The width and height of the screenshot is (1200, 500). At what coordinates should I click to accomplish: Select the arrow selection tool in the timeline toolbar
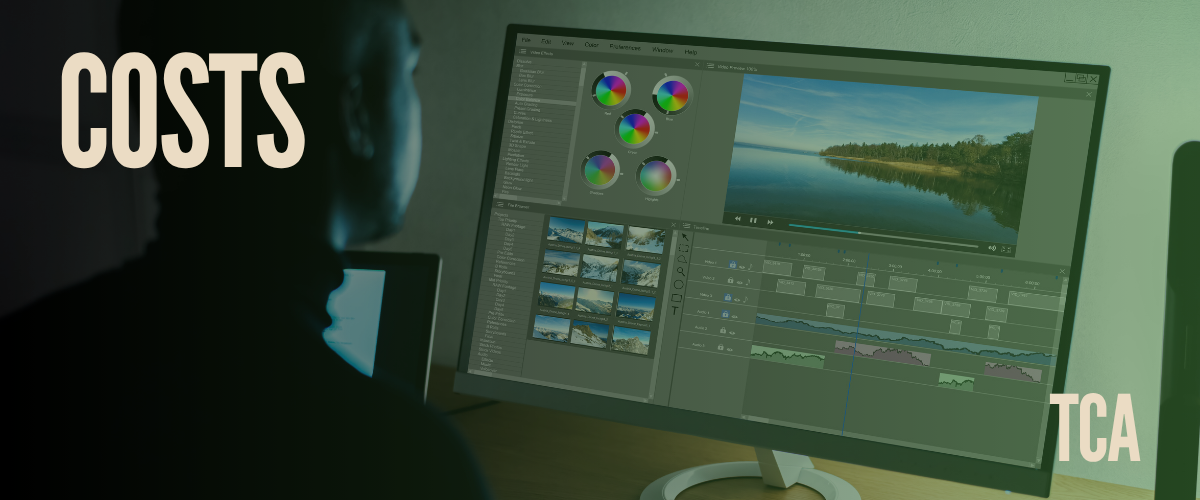pyautogui.click(x=685, y=237)
